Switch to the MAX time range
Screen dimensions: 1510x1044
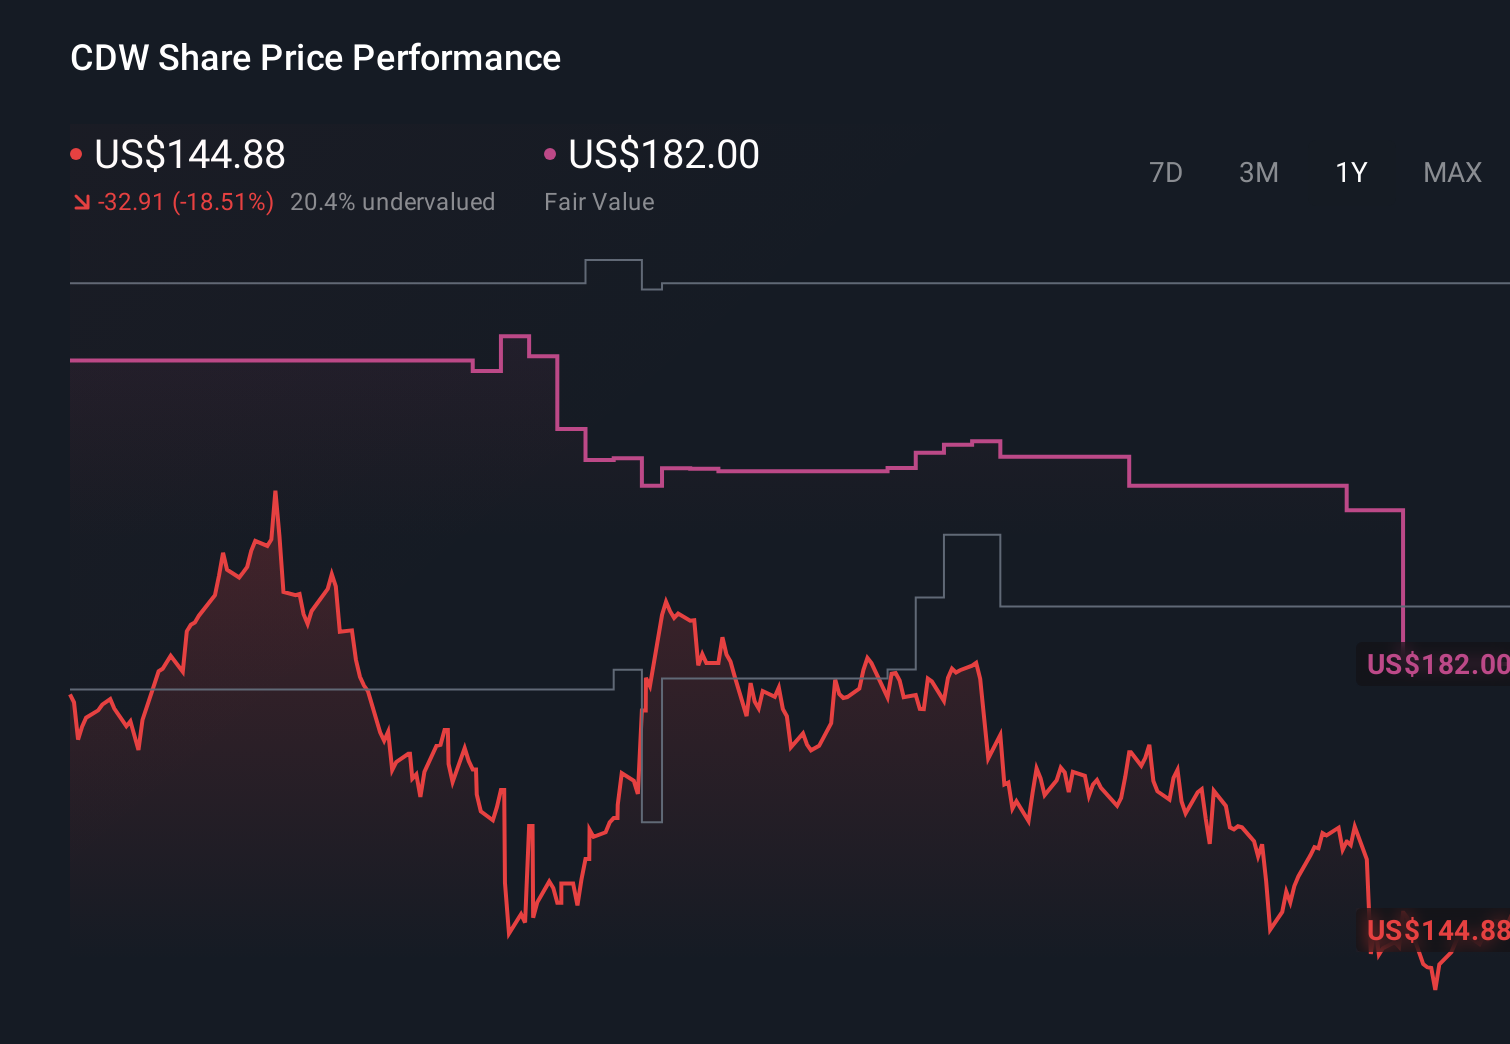(1451, 172)
